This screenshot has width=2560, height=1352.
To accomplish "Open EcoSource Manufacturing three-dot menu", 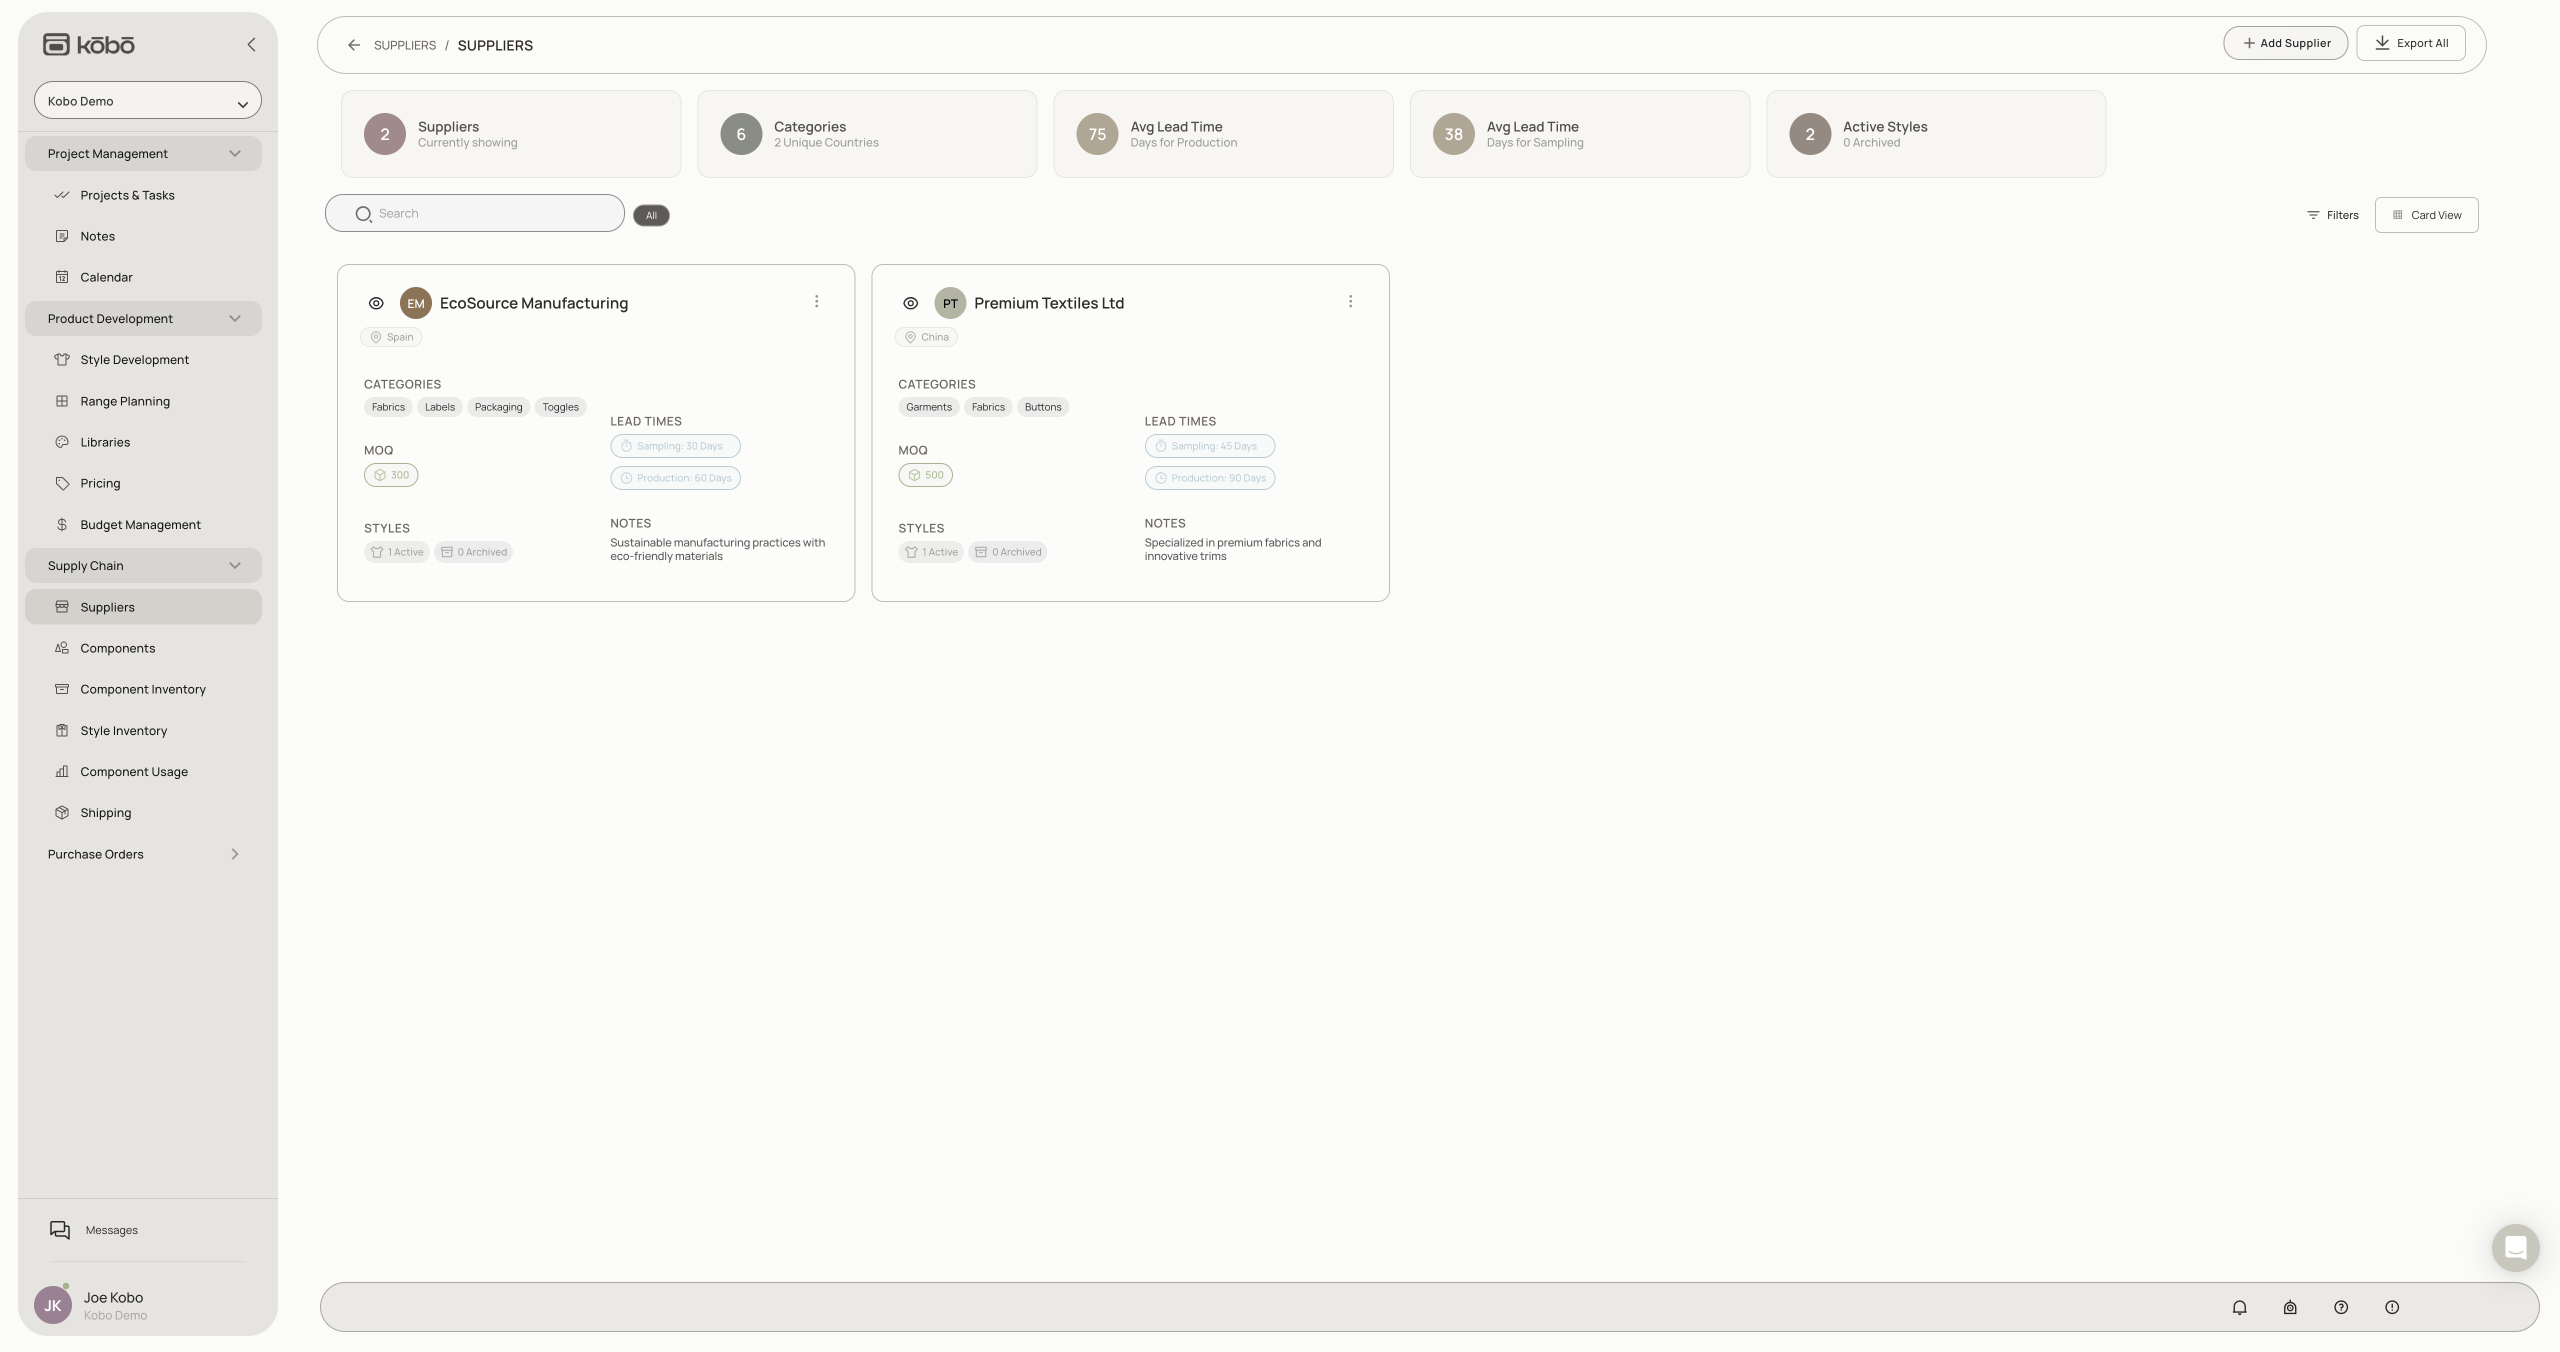I will pyautogui.click(x=816, y=302).
